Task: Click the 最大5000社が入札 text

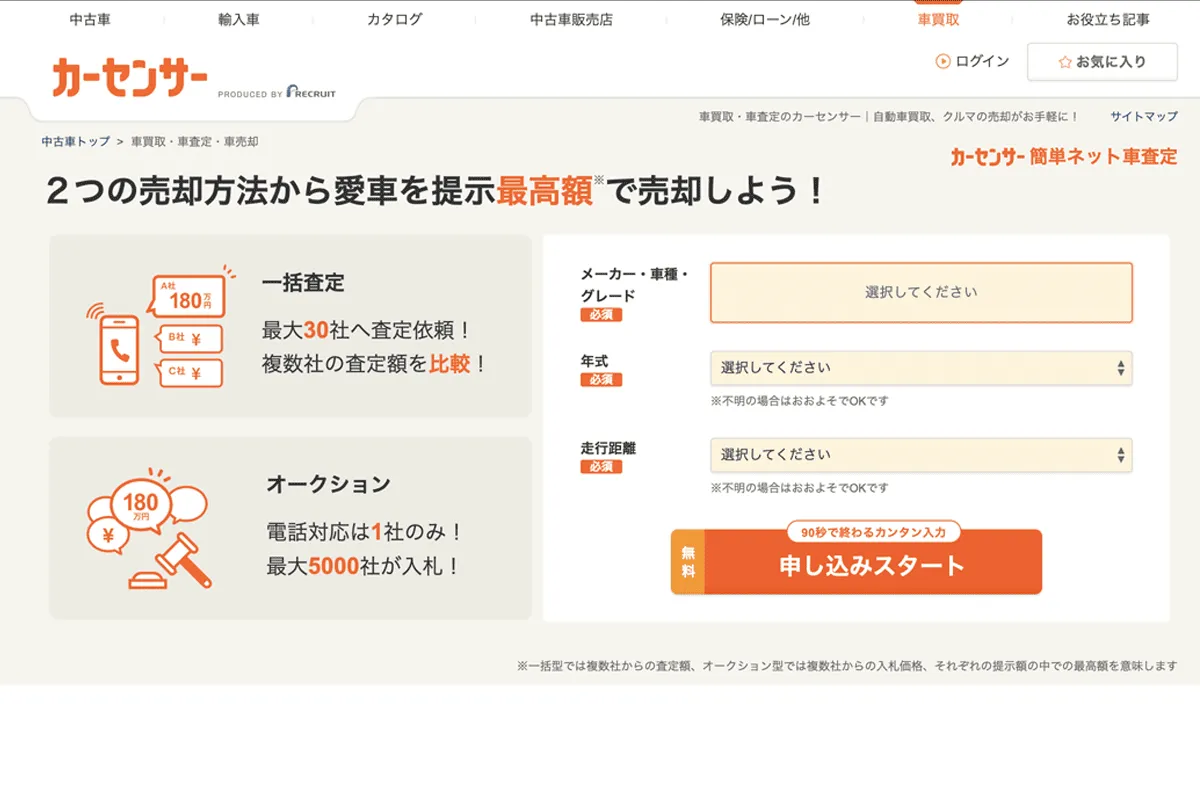Action: point(365,566)
